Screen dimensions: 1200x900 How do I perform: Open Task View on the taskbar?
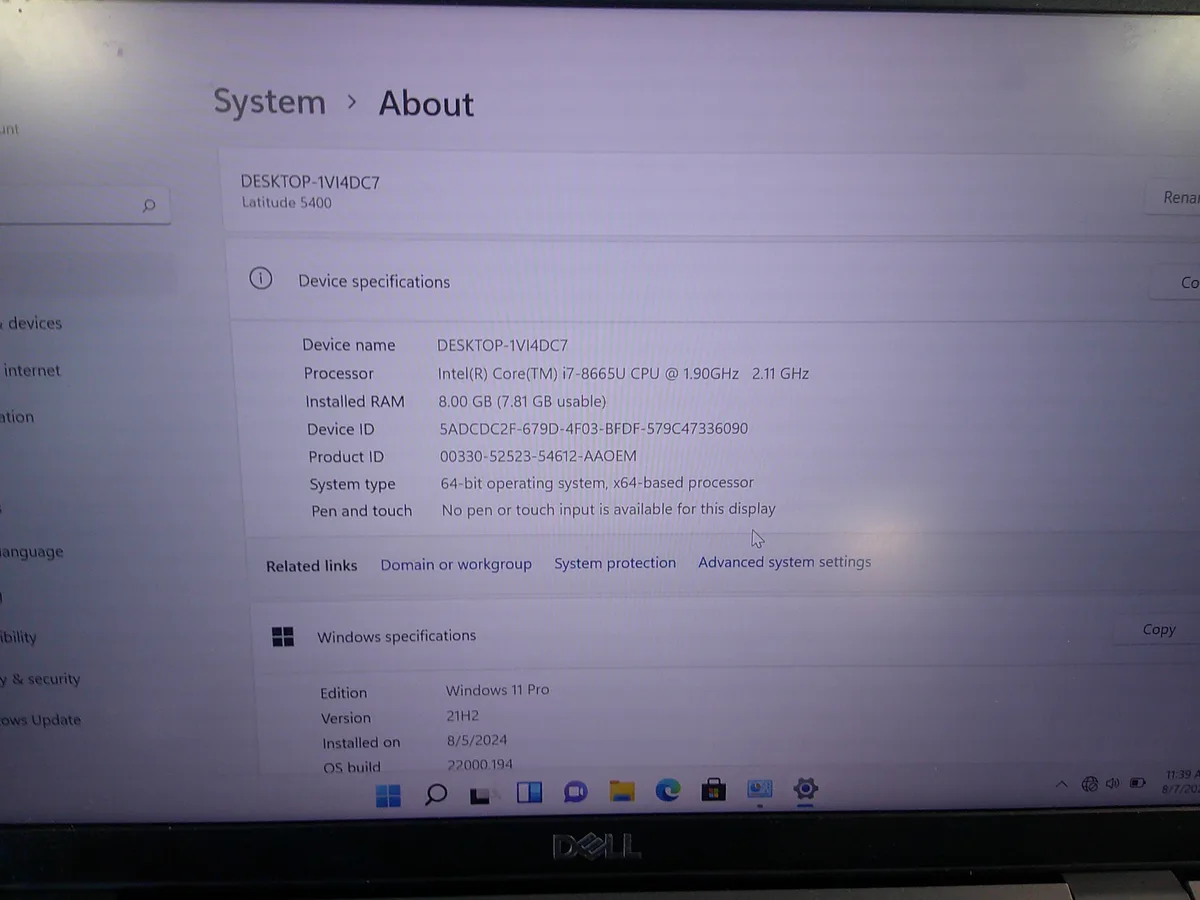tap(481, 795)
